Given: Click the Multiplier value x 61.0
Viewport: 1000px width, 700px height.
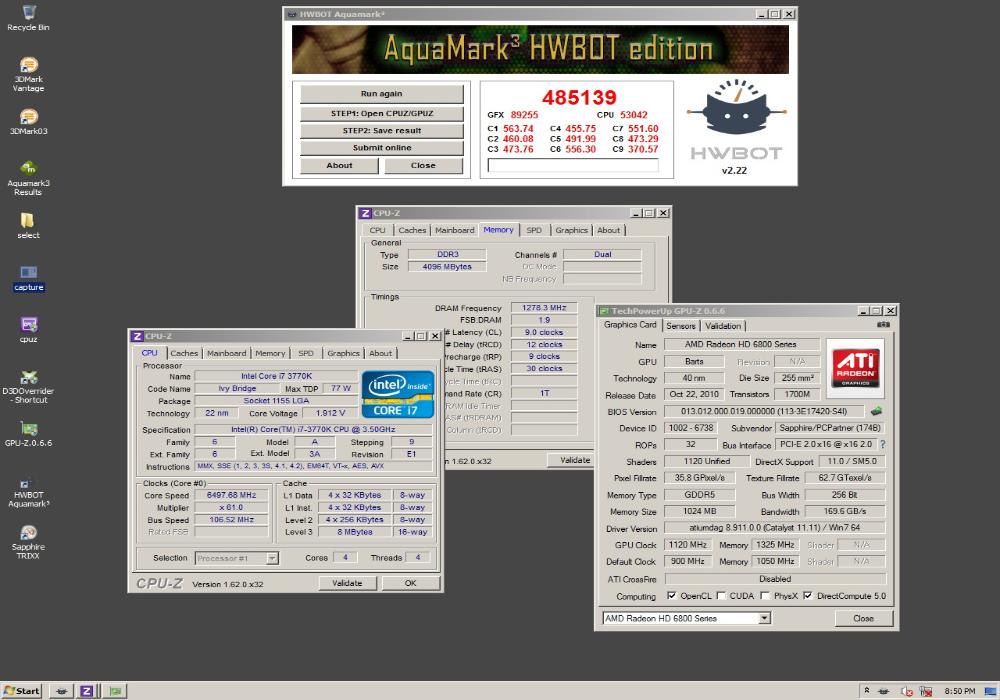Looking at the screenshot, I should 231,507.
